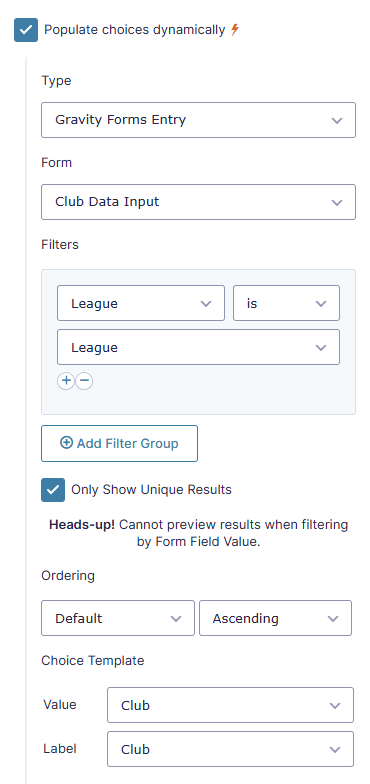Viewport: 370px width, 784px height.
Task: Open the League filter value dropdown
Action: coord(198,347)
